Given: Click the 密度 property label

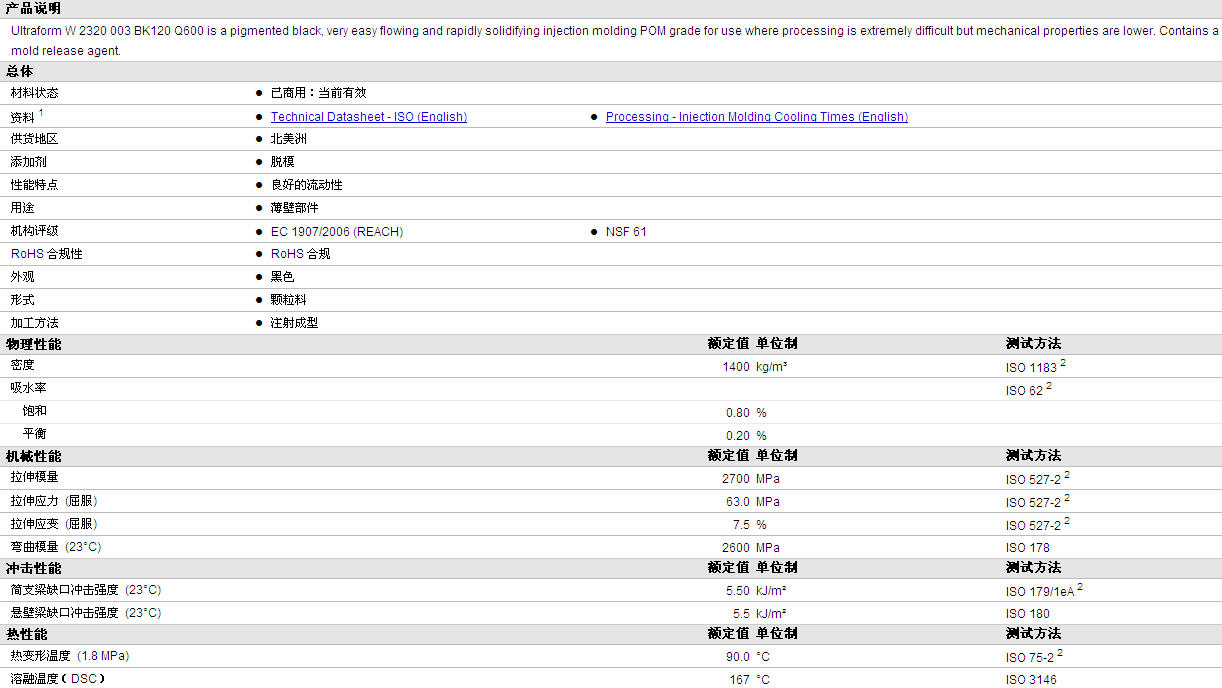Looking at the screenshot, I should point(23,365).
